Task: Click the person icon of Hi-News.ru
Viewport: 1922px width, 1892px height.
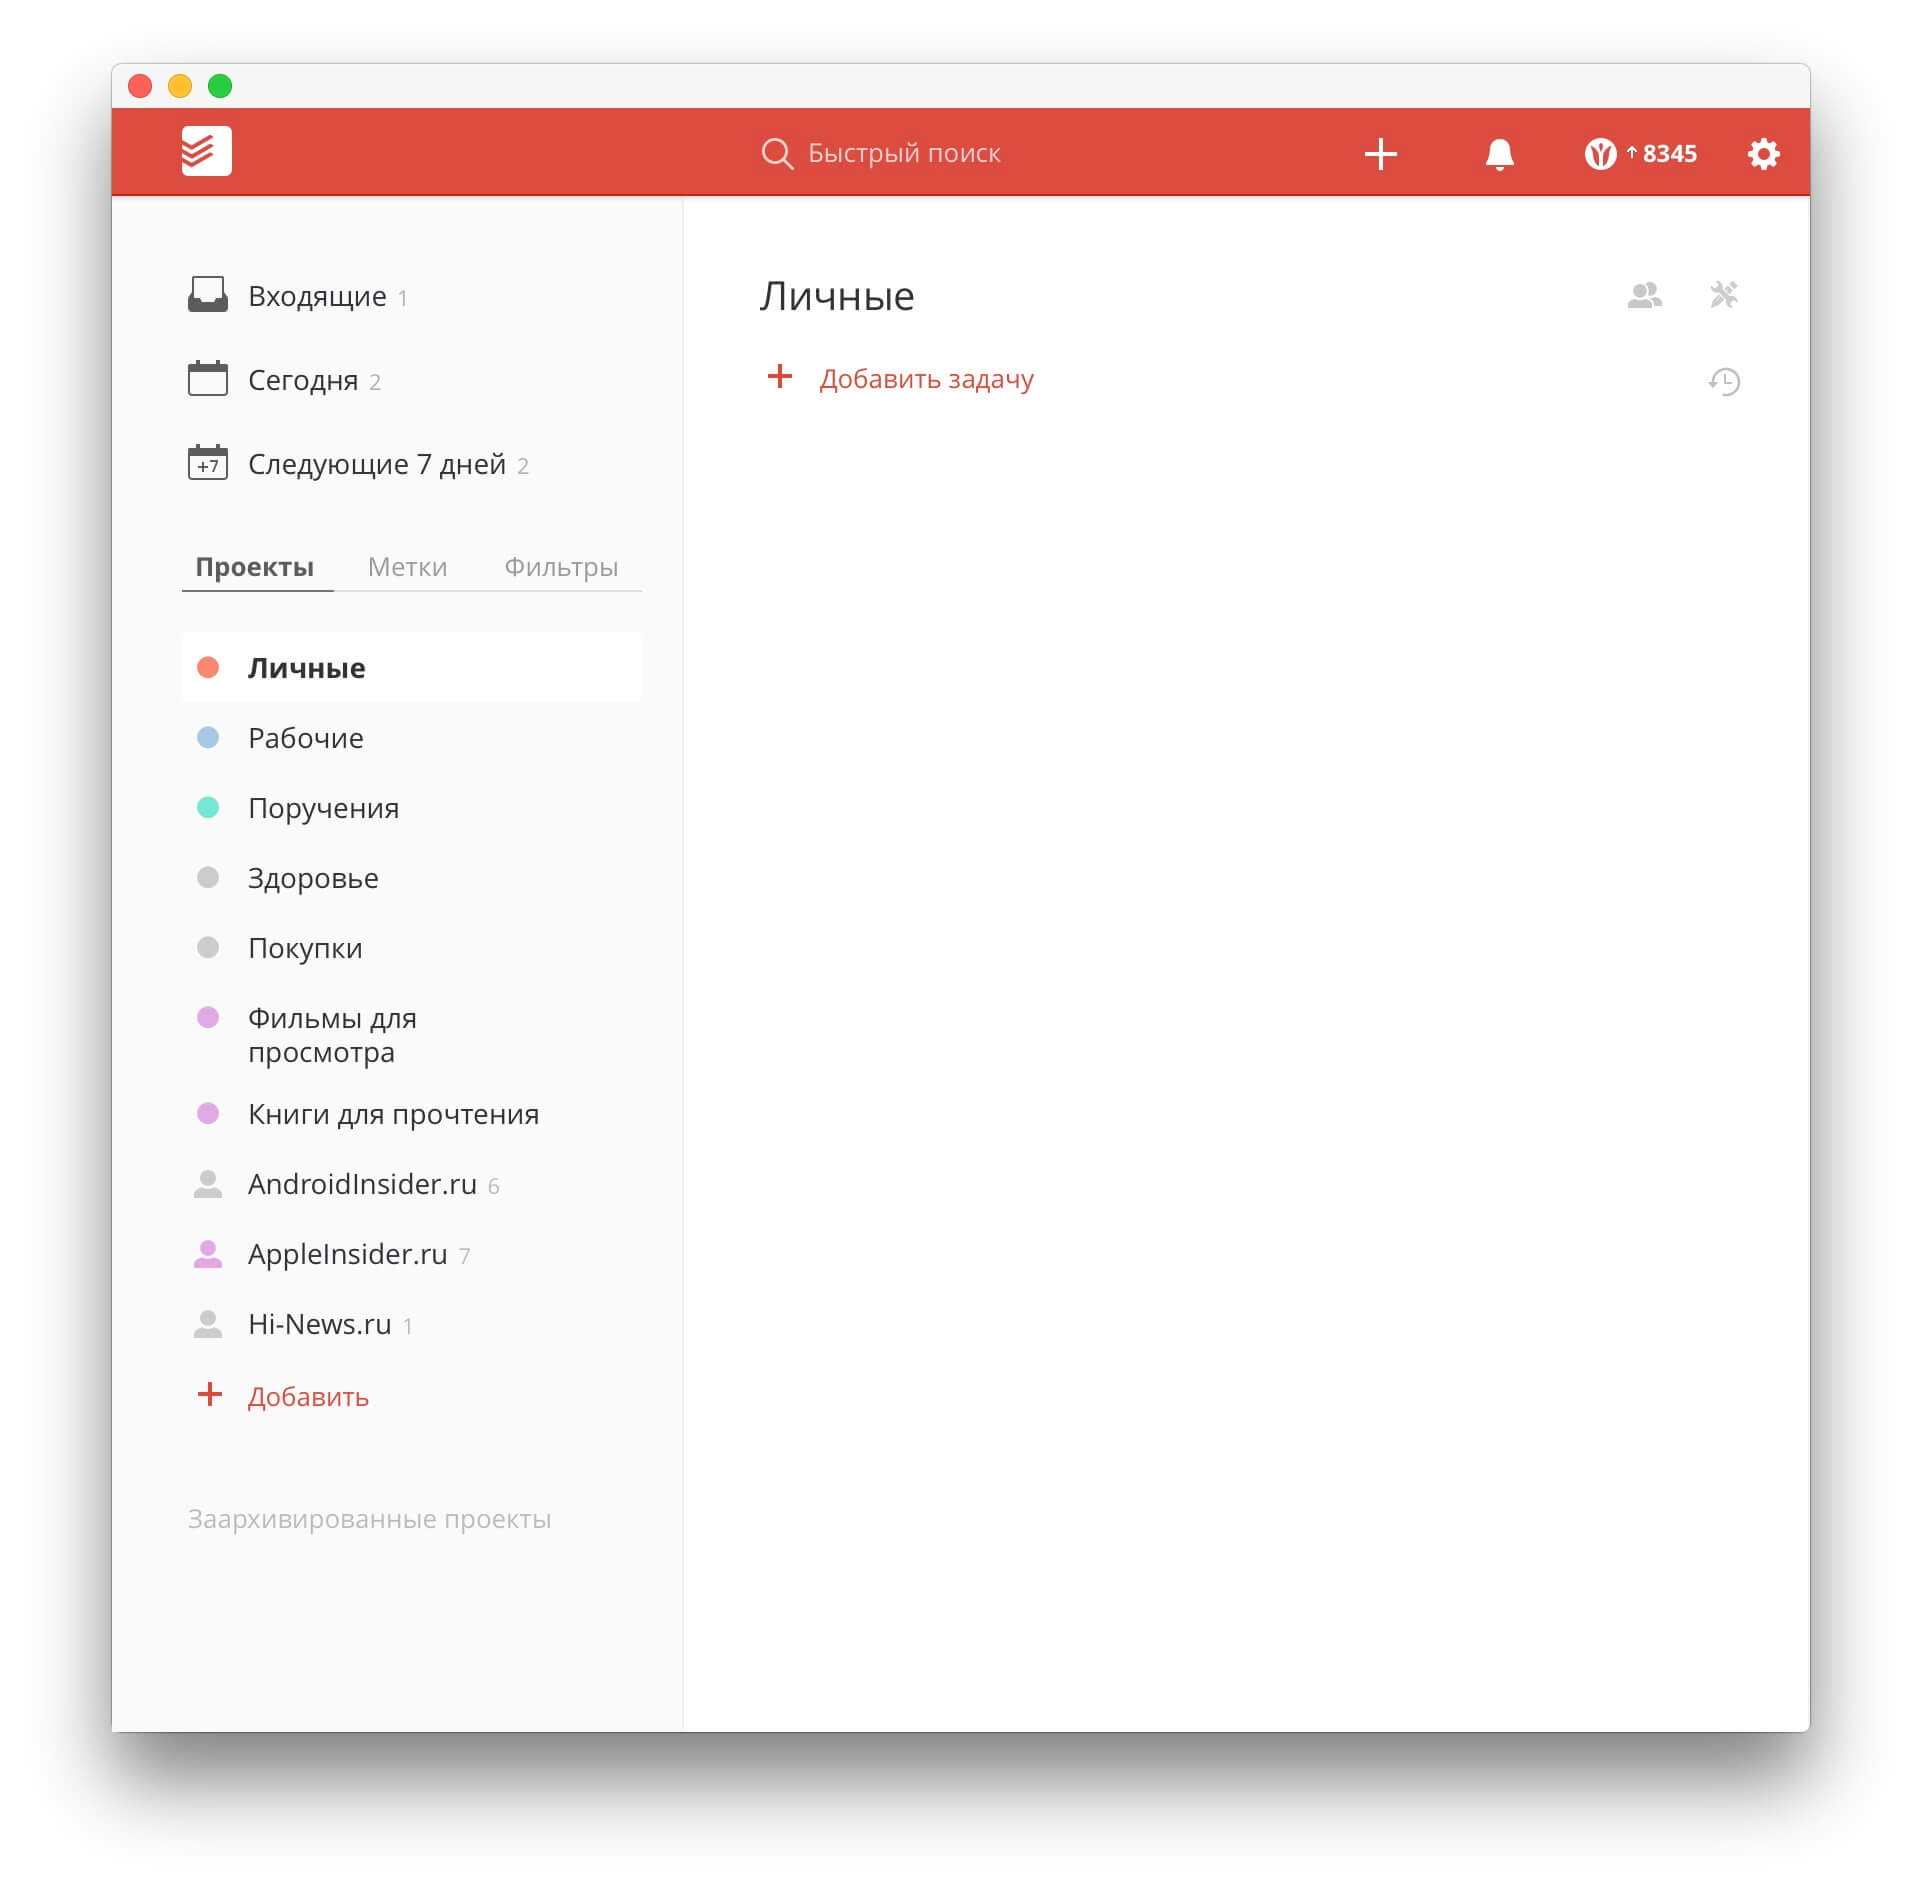Action: (207, 1324)
